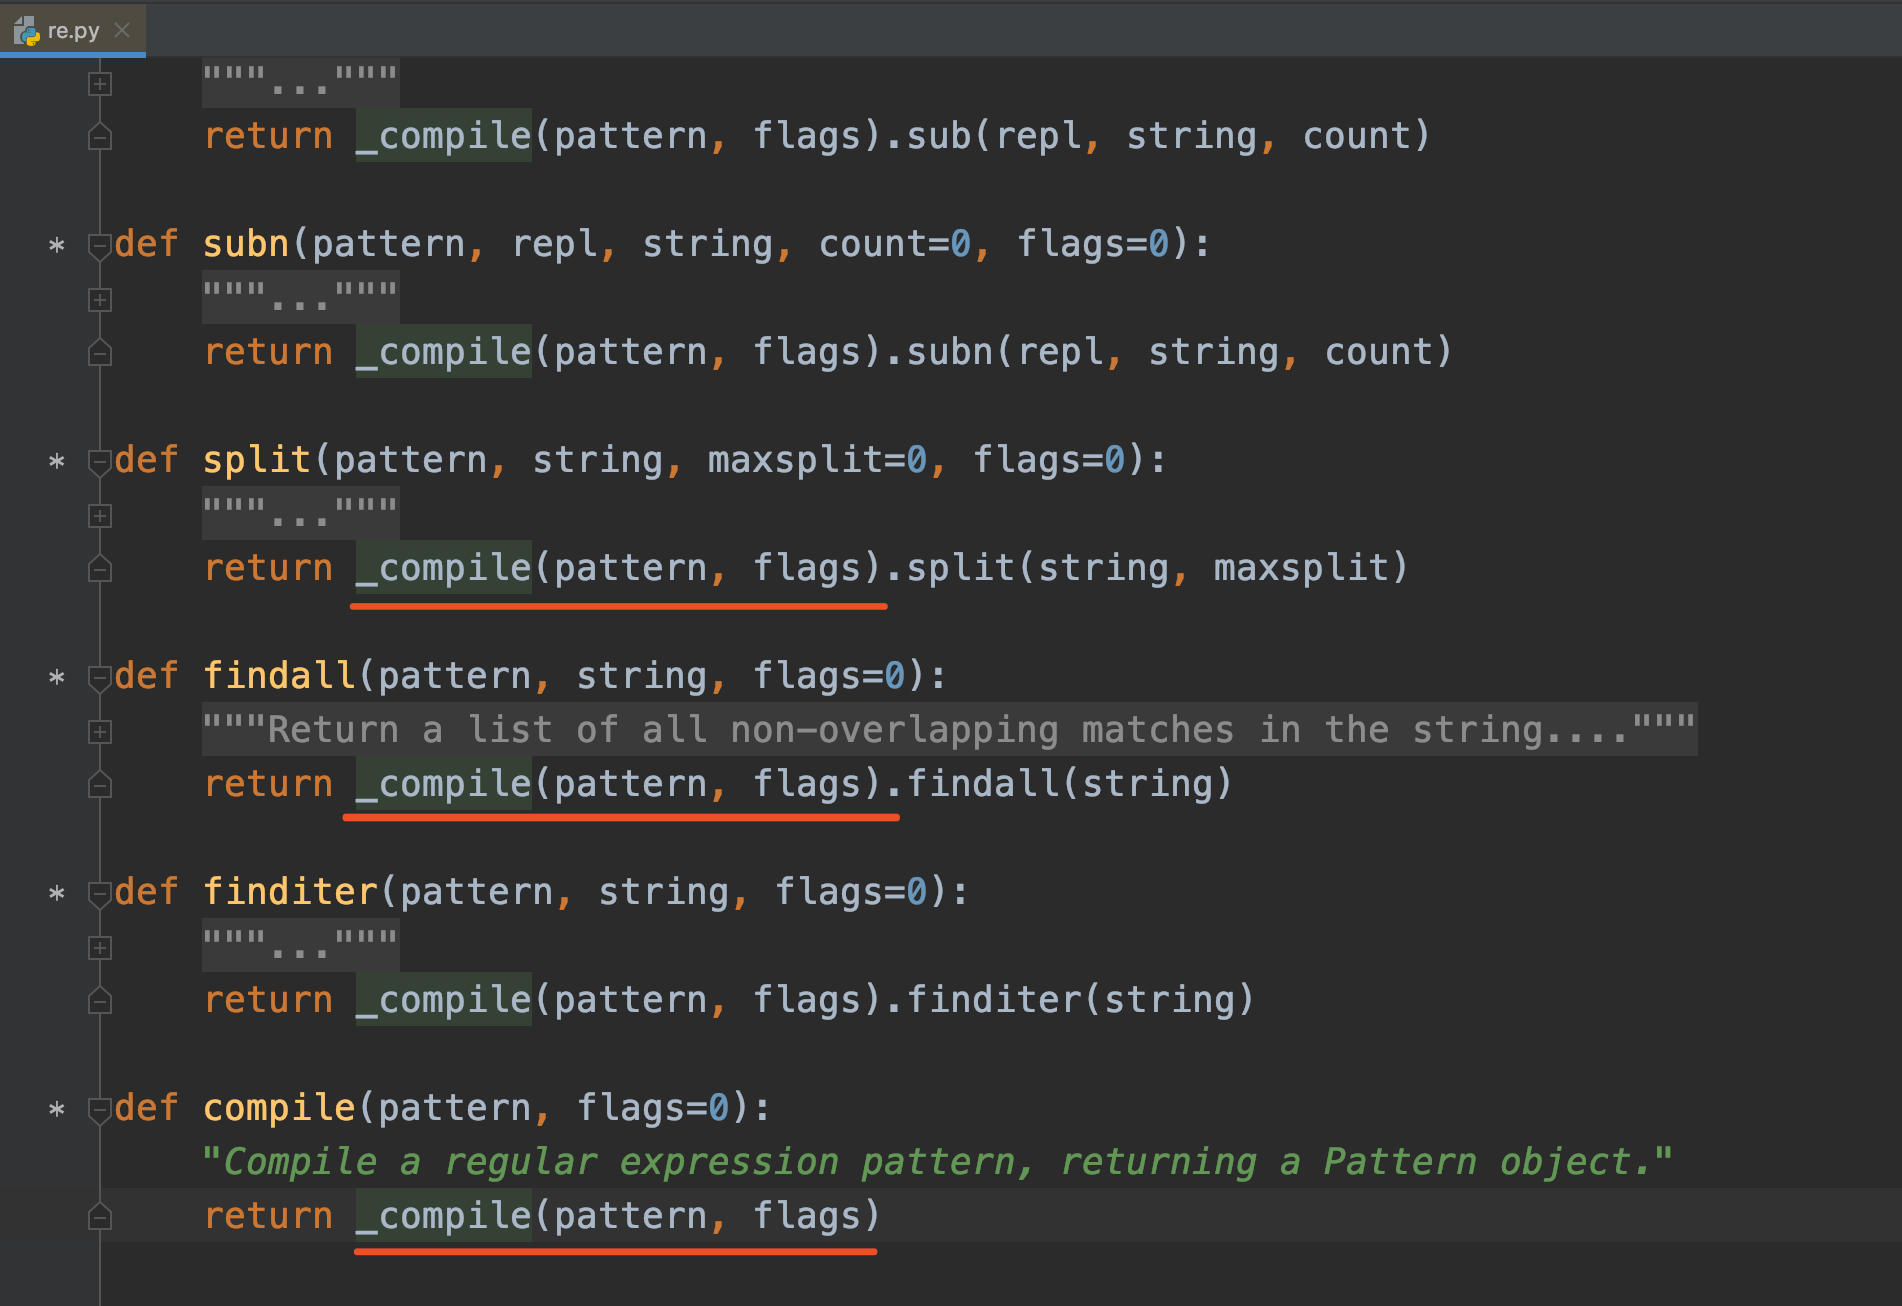The width and height of the screenshot is (1902, 1306).
Task: Collapse the finditer function fold arrow
Action: click(99, 894)
